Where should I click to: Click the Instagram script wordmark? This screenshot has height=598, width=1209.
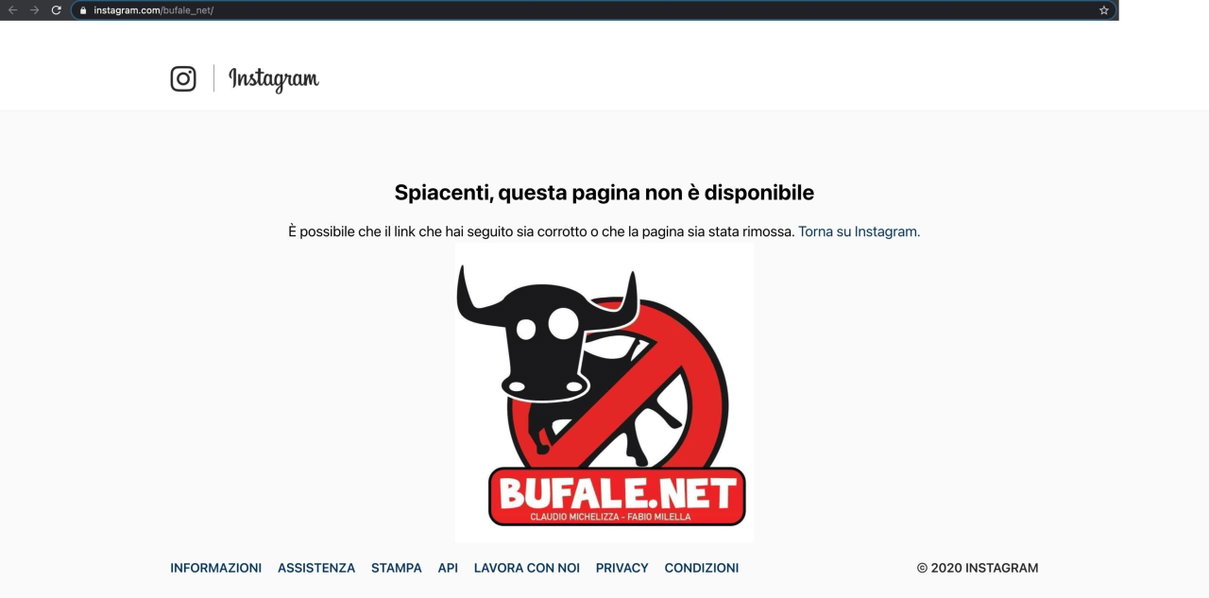(x=274, y=79)
